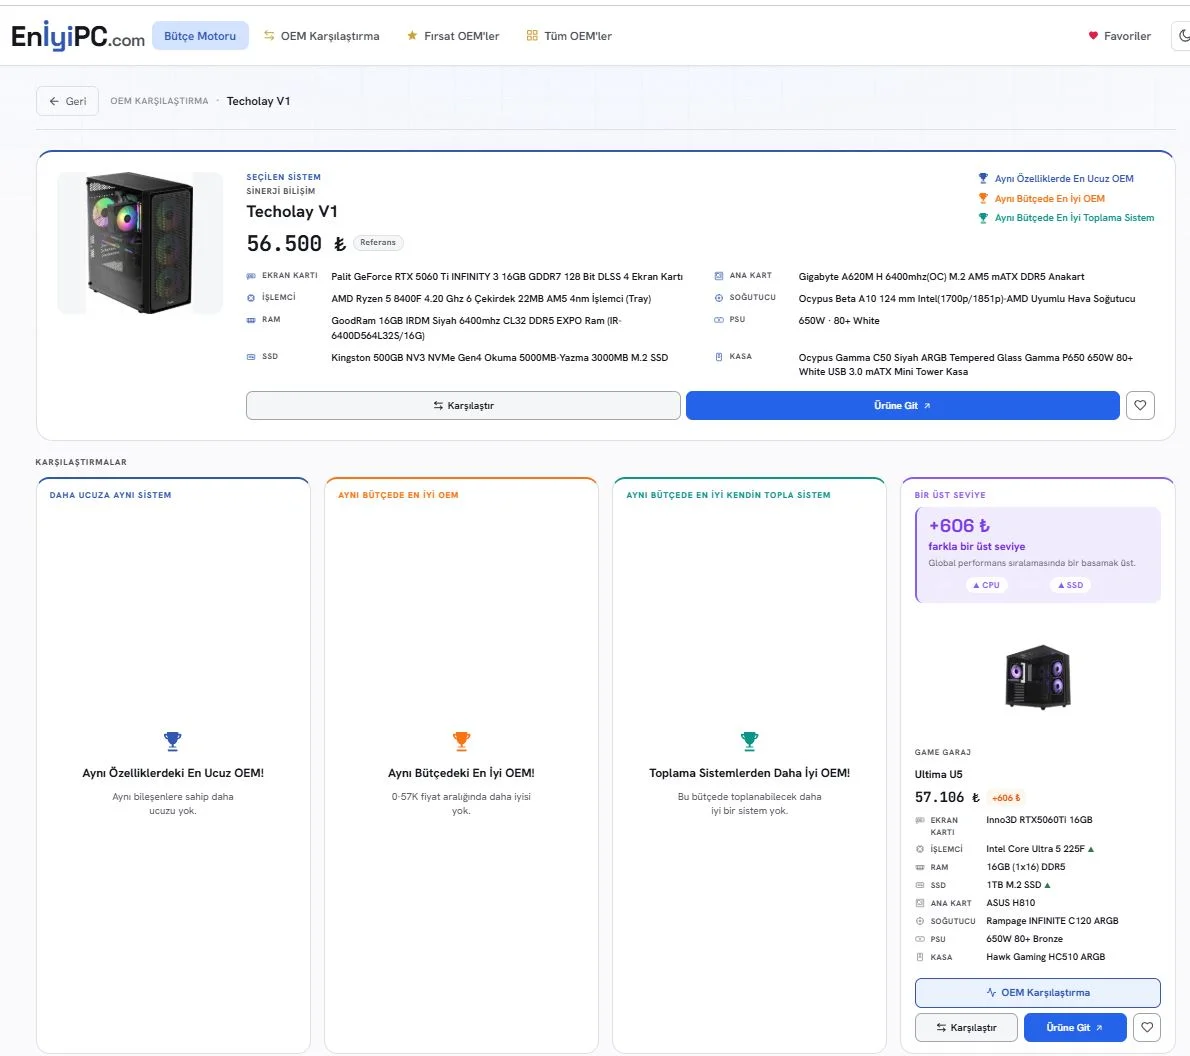
Task: Click the Geri back button
Action: pyautogui.click(x=68, y=101)
